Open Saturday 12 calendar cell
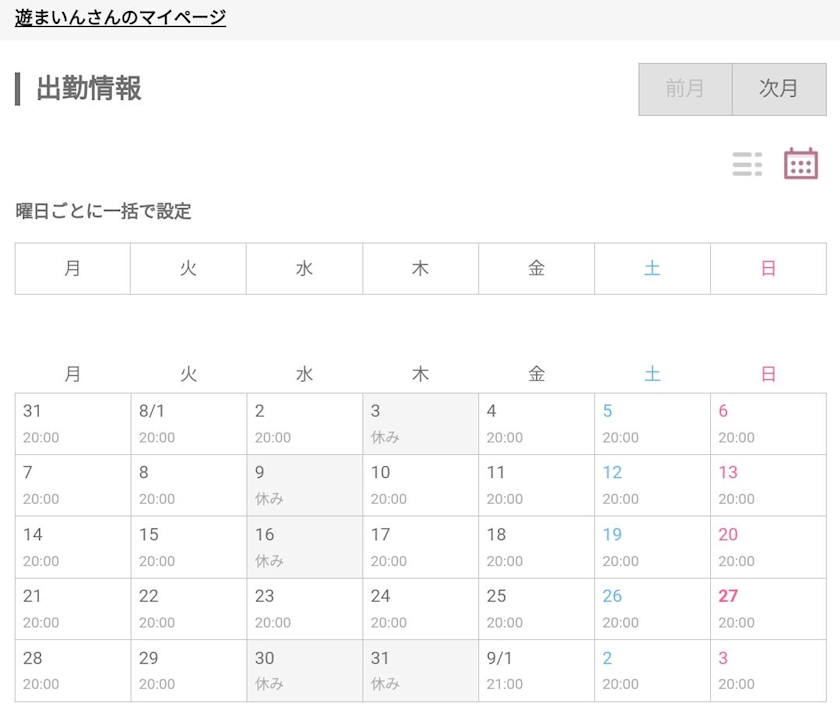Screen dimensions: 840x724 (652, 486)
